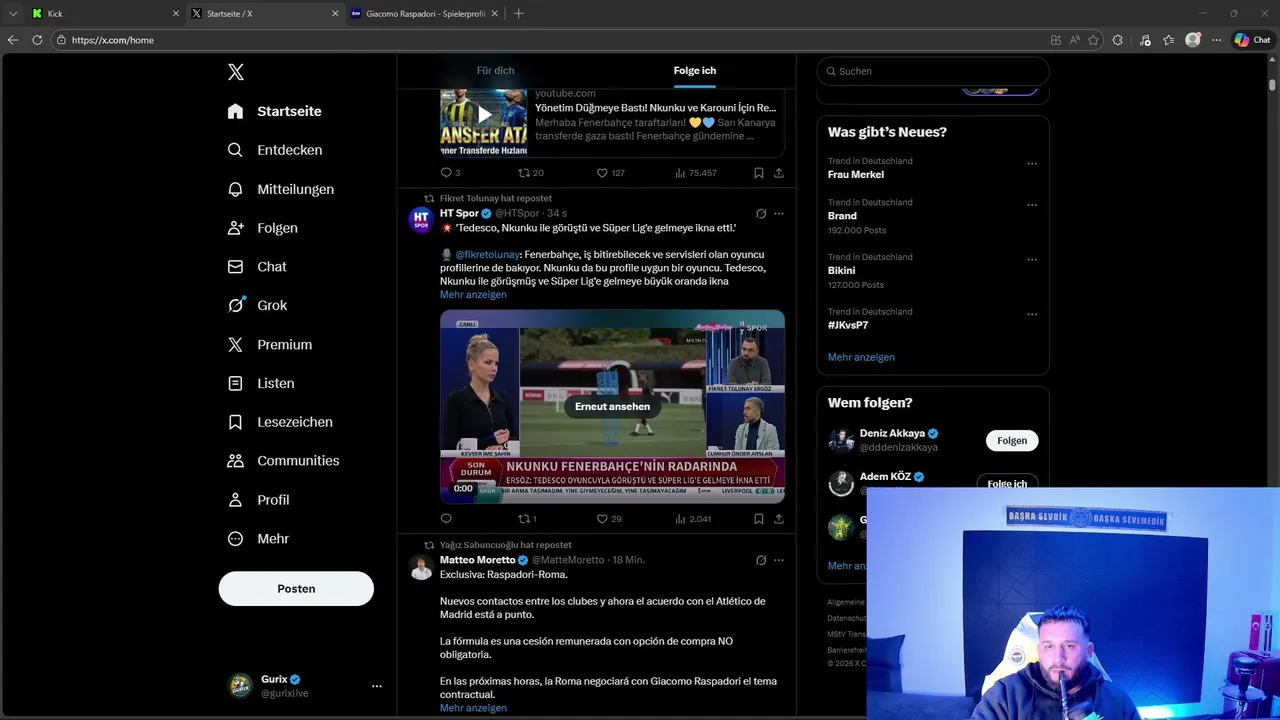Viewport: 1280px width, 720px height.
Task: Open Mitteilungen notifications
Action: 282,189
